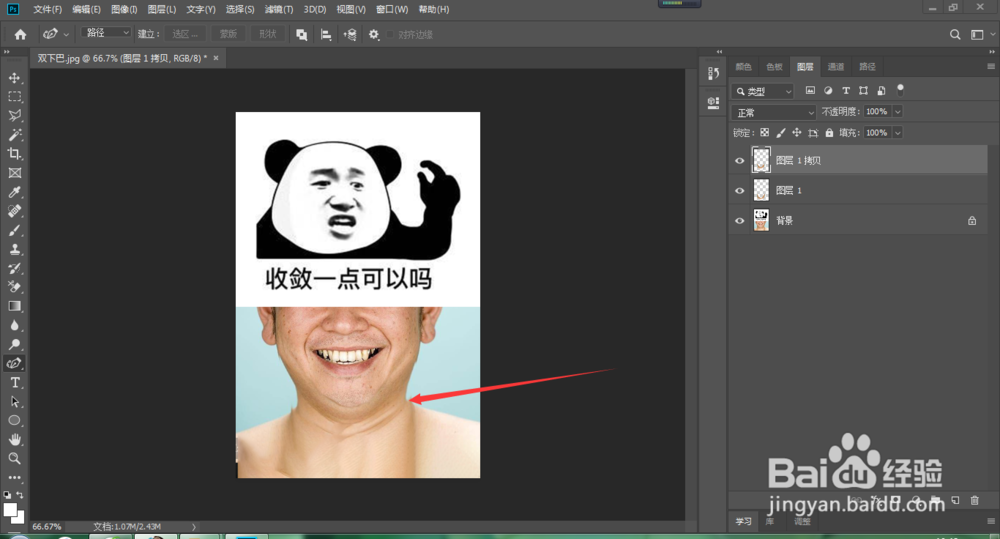Toggle filter for type layers
The image size is (1000, 539).
[x=846, y=91]
